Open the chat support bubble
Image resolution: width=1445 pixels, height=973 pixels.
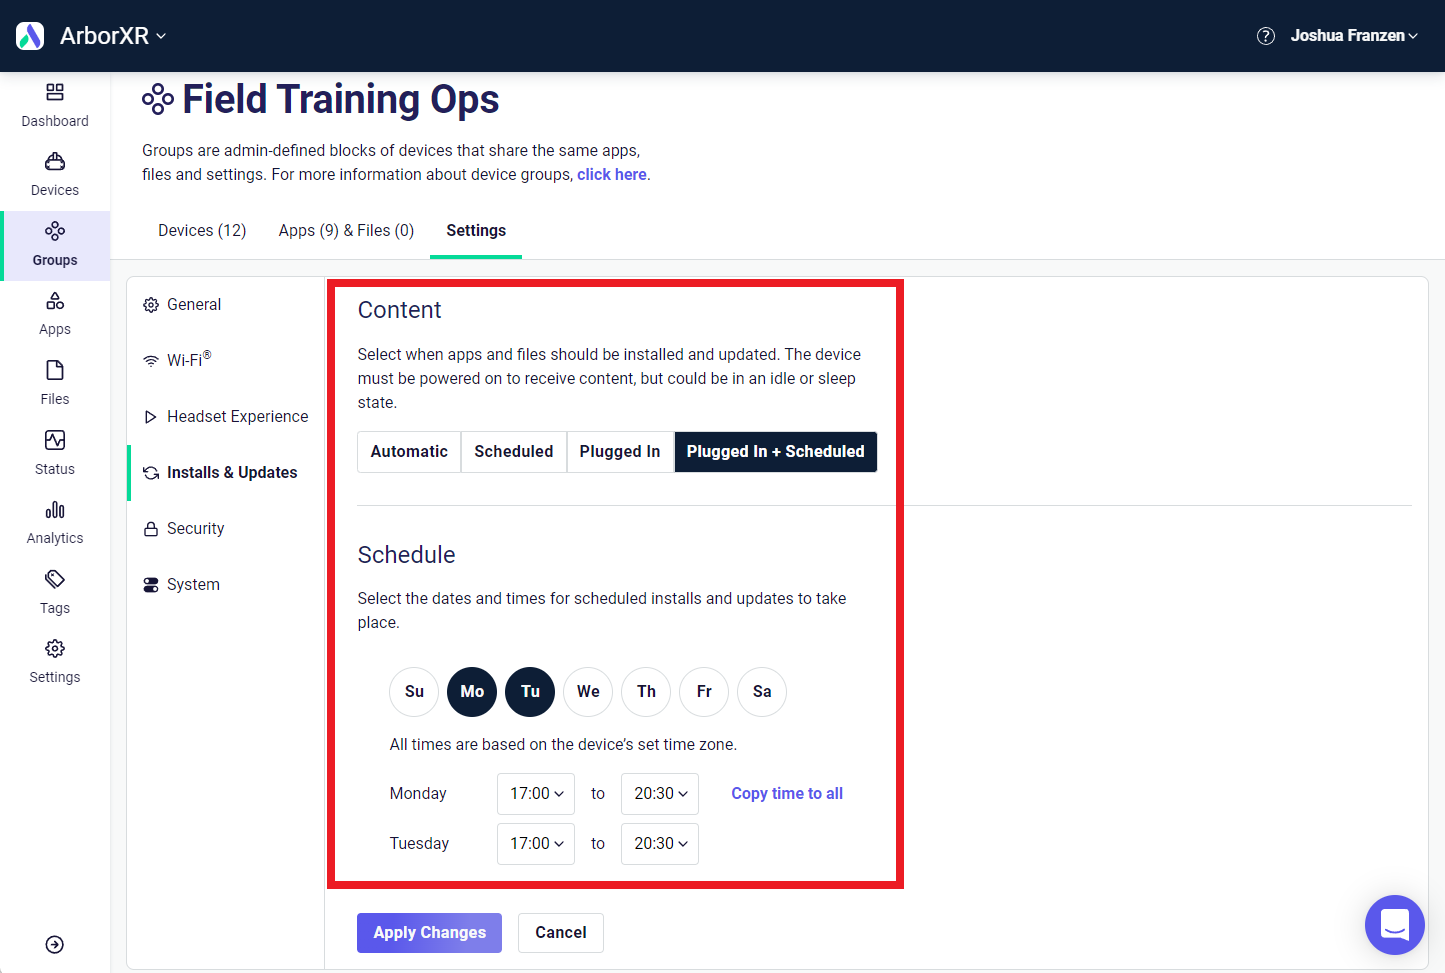pos(1395,925)
